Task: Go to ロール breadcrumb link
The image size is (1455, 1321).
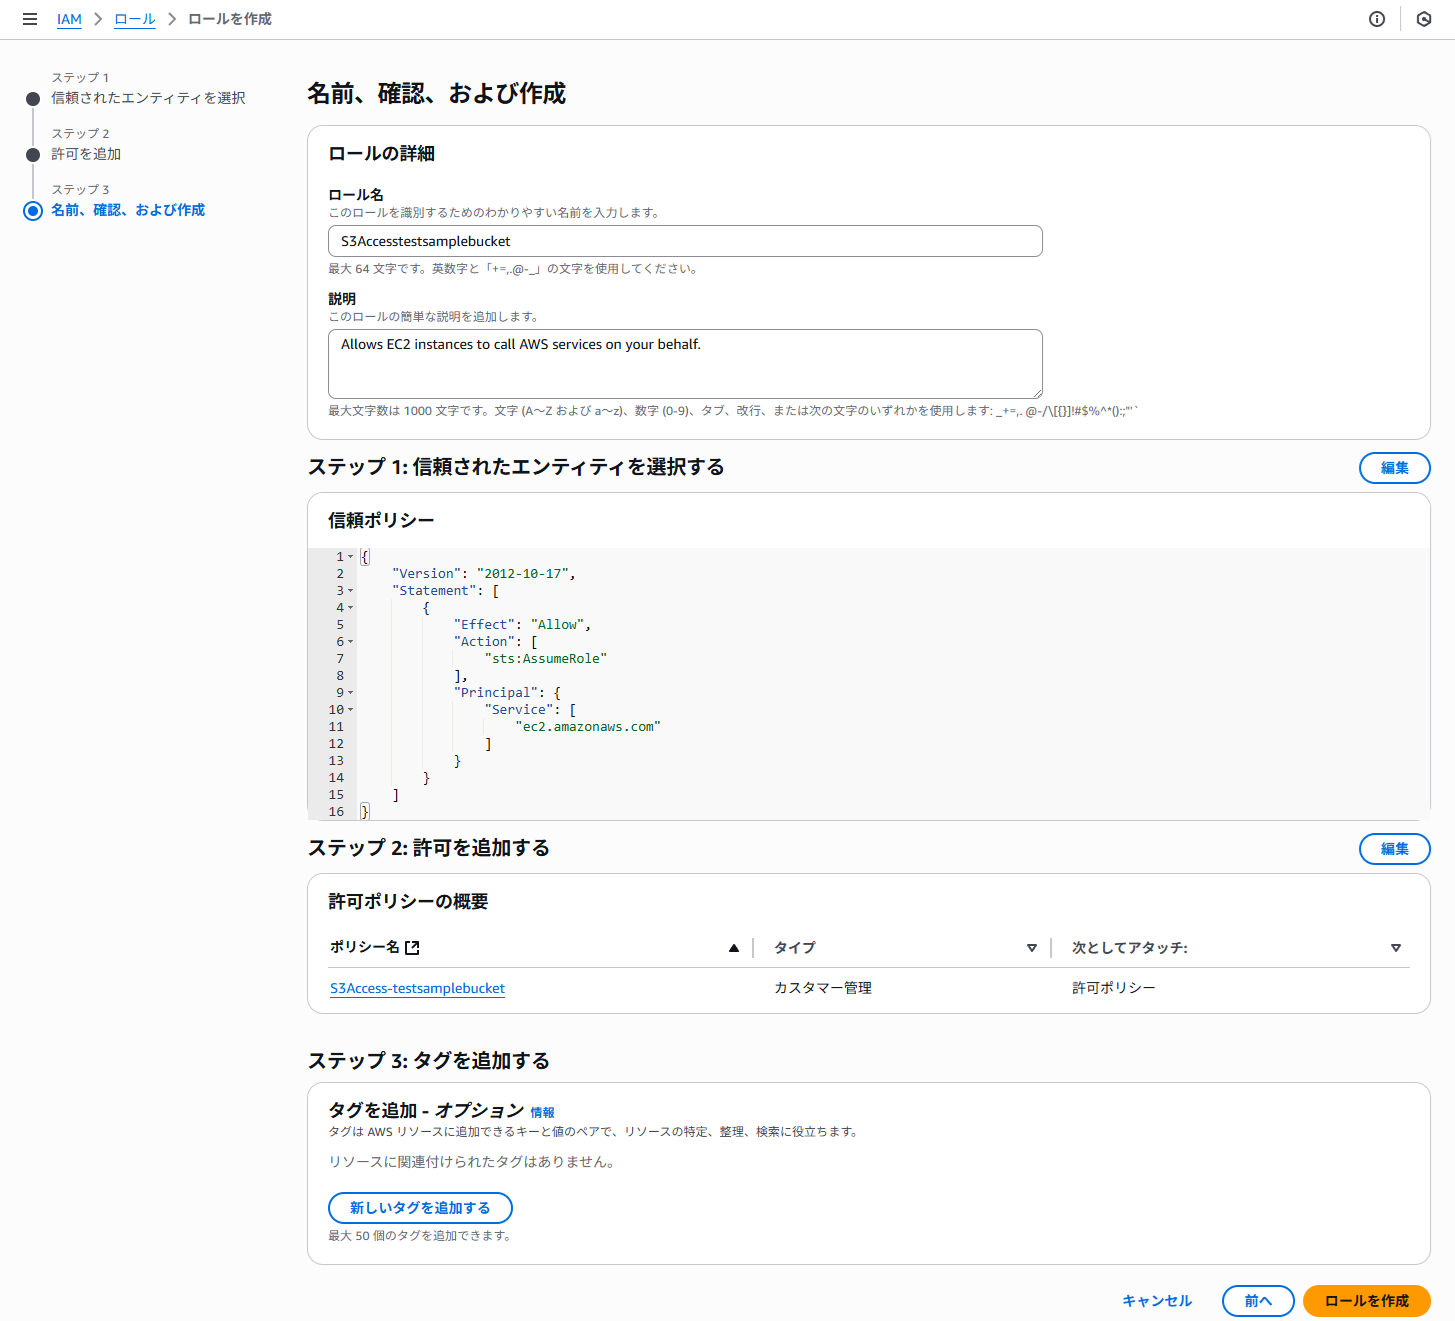Action: [x=135, y=19]
